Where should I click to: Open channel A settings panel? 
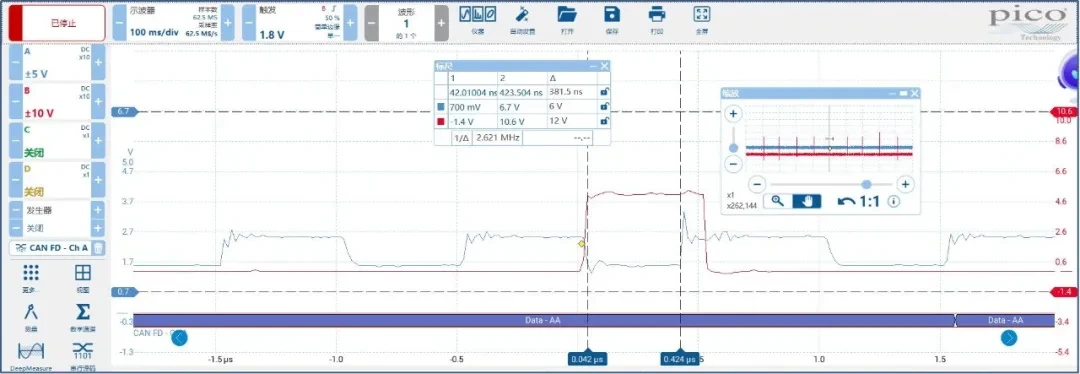[56, 63]
